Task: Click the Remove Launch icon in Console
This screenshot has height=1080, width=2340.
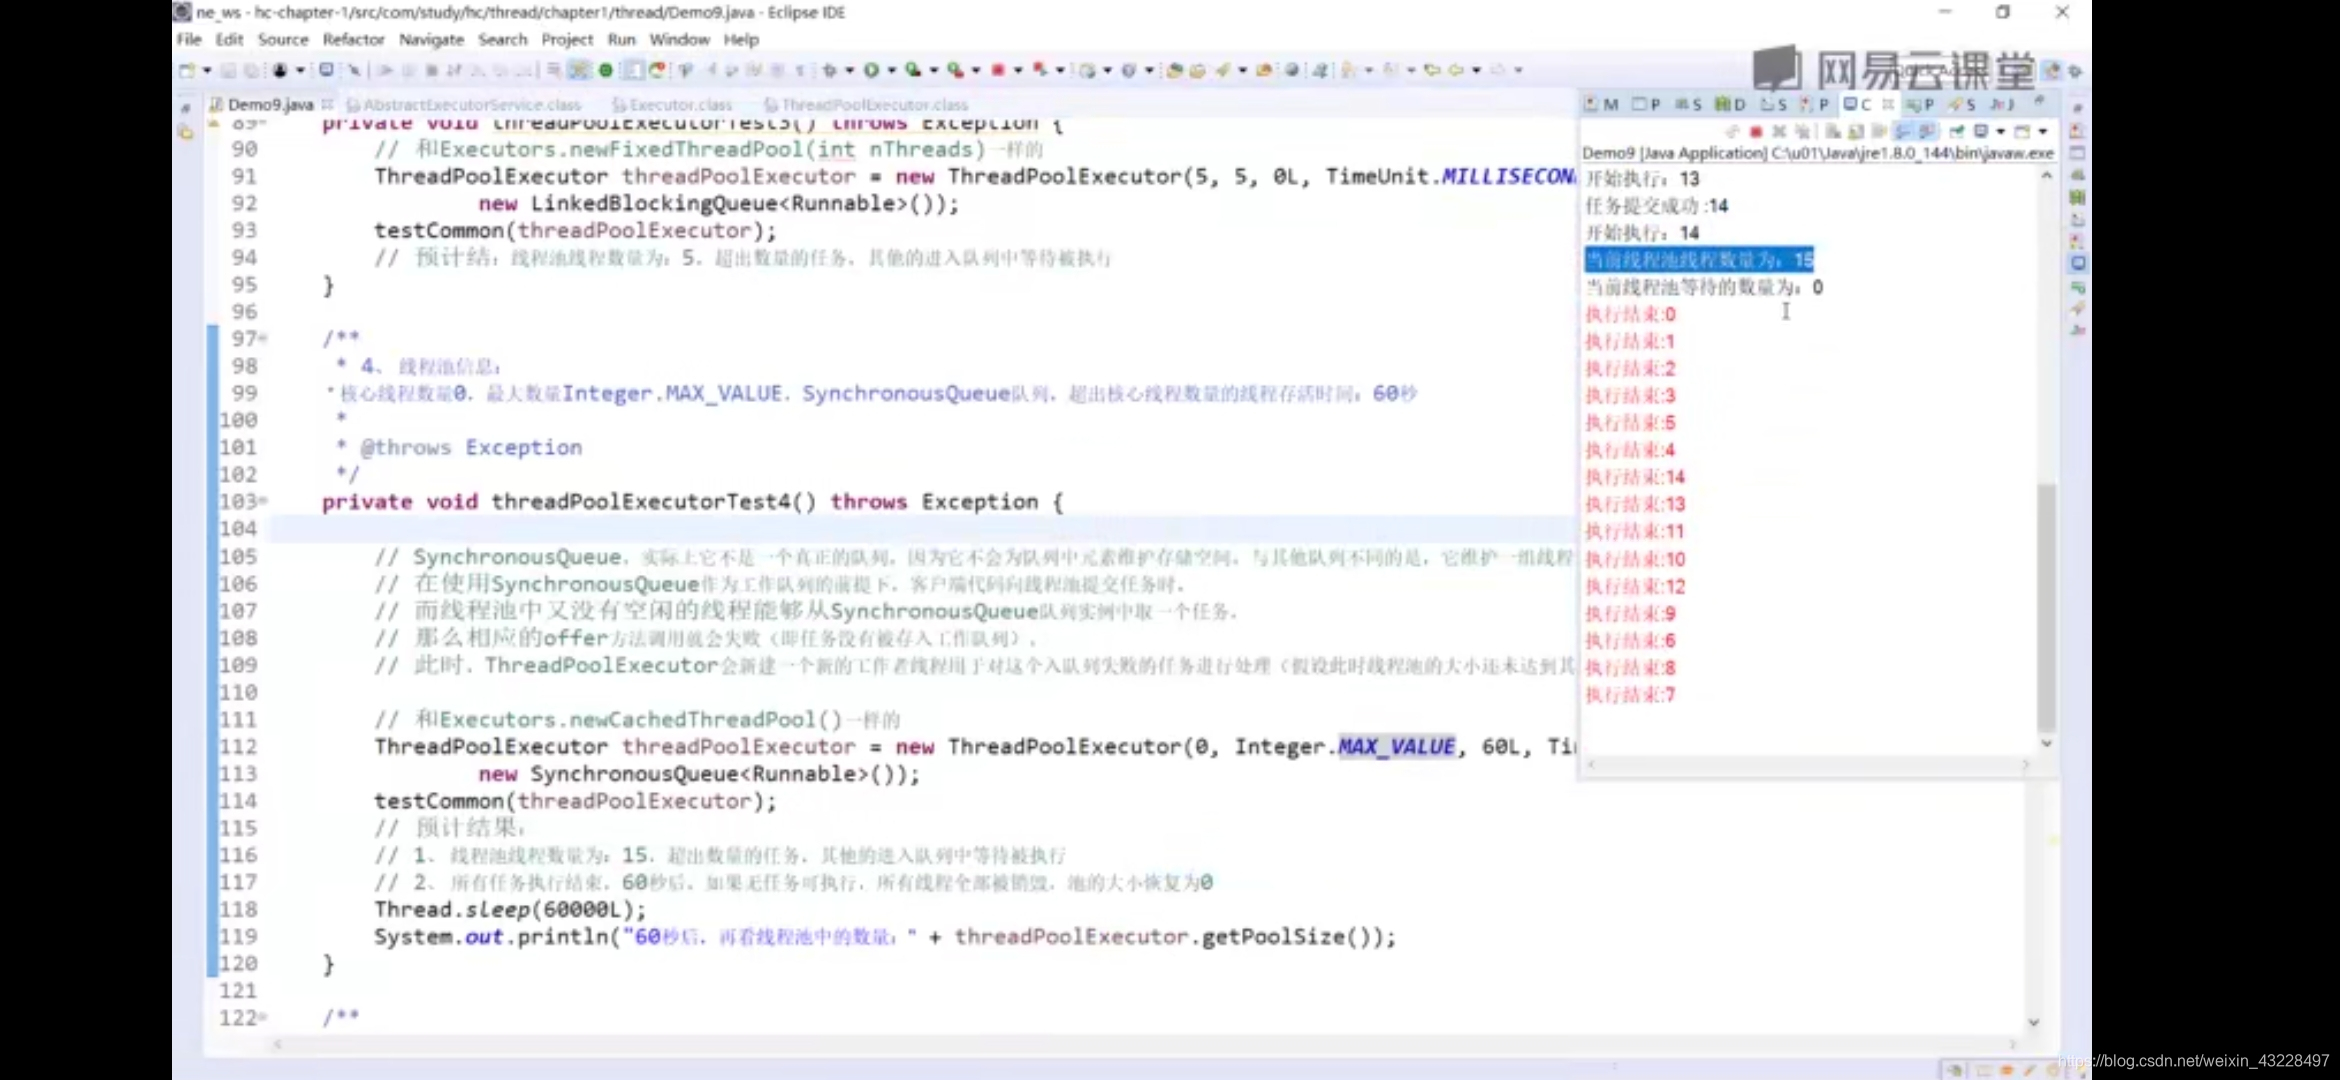Action: click(1779, 131)
